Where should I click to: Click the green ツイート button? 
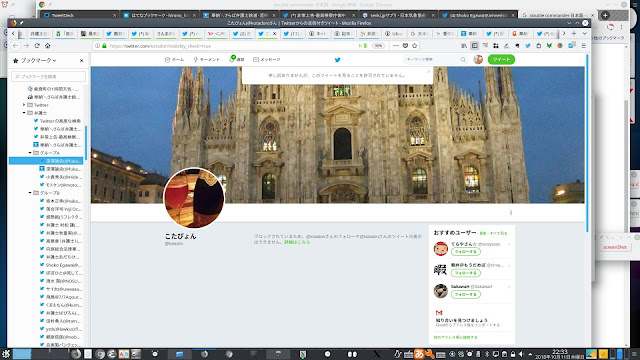pyautogui.click(x=501, y=60)
